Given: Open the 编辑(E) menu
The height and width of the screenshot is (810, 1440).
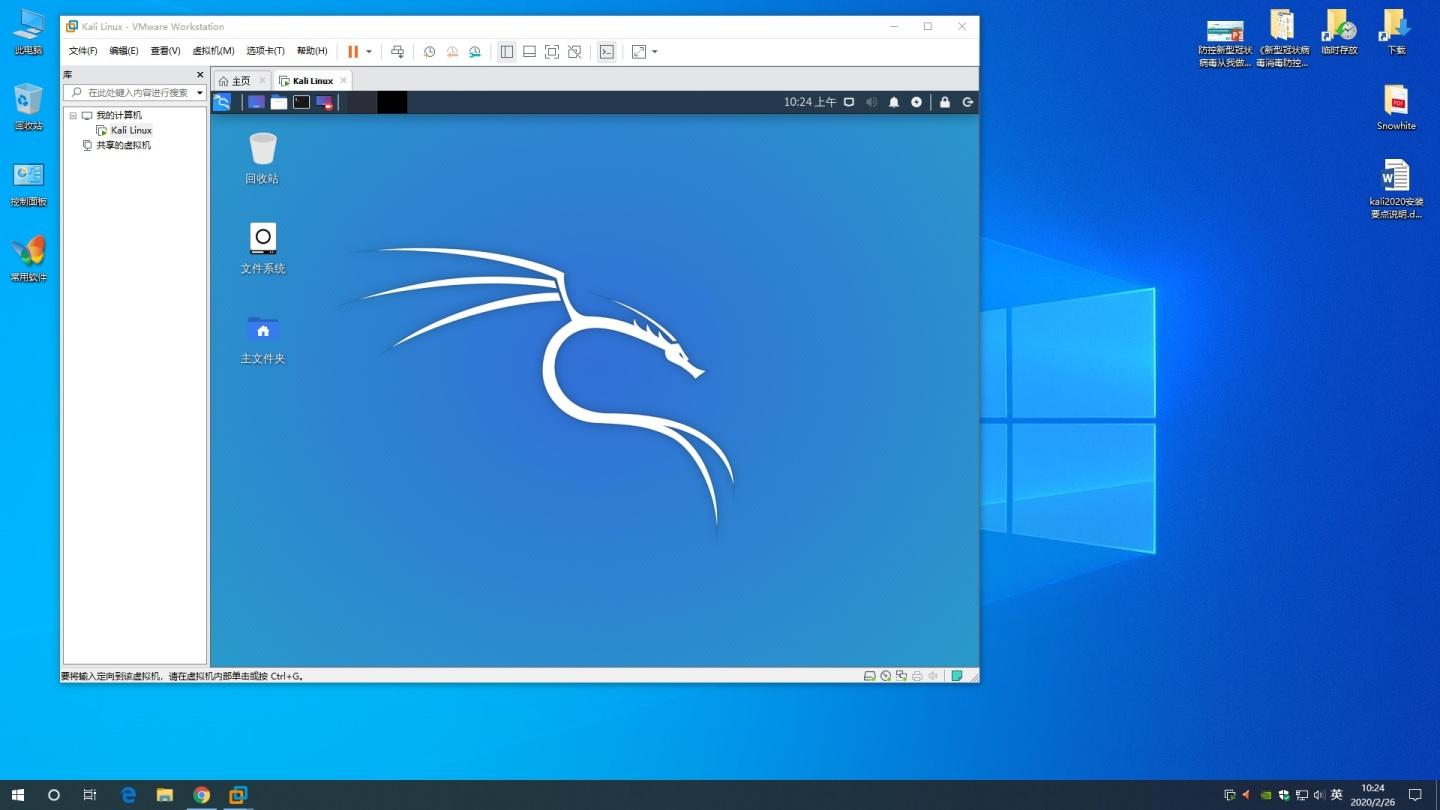Looking at the screenshot, I should click(x=124, y=51).
